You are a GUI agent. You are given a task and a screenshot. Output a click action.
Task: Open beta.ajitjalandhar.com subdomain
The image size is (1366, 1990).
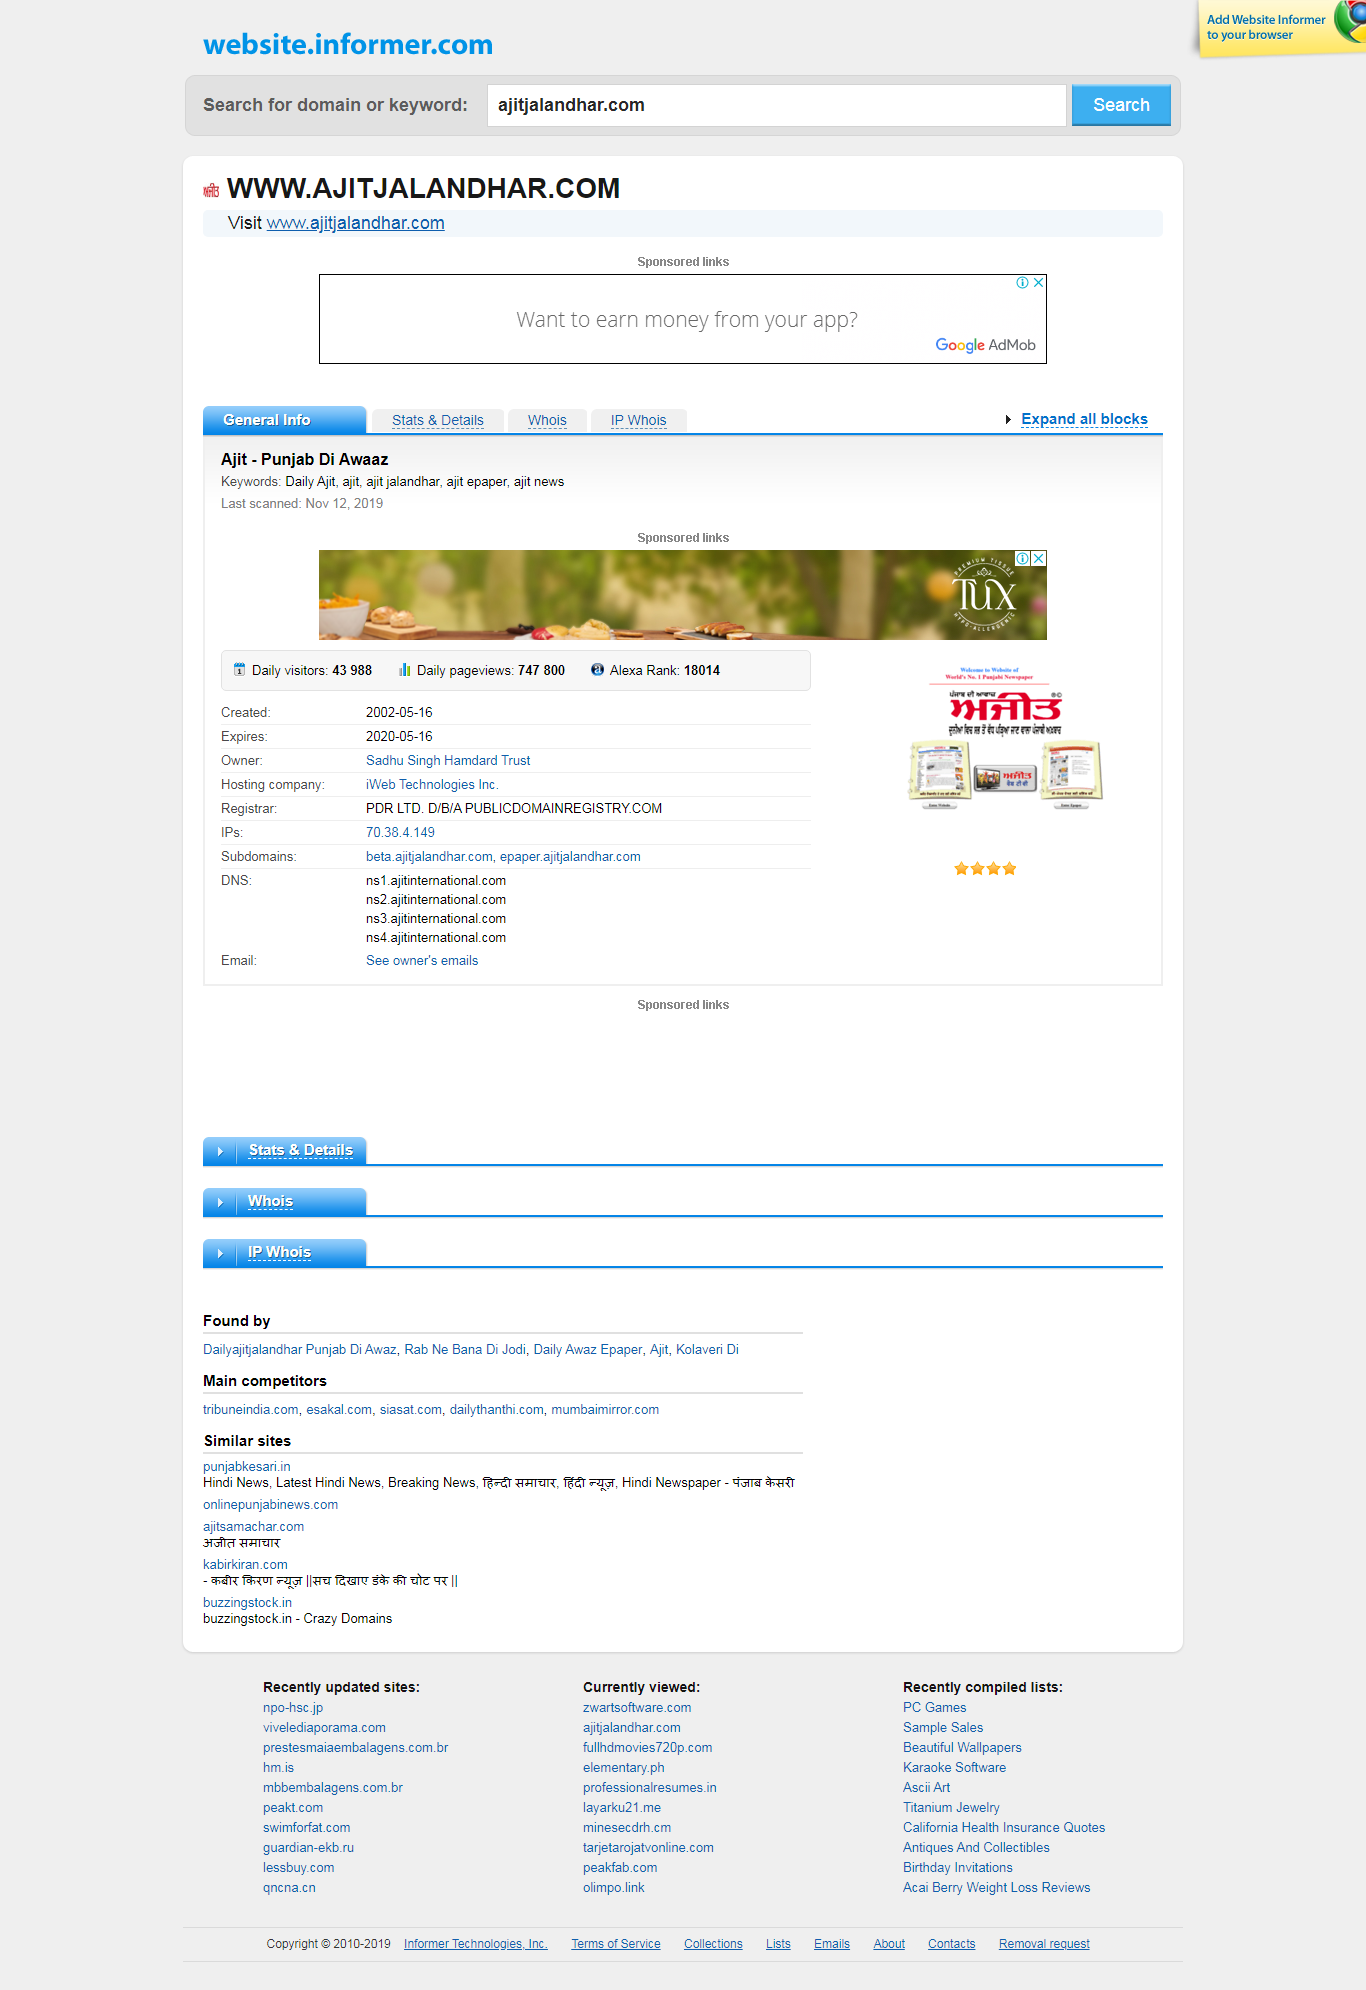pos(429,857)
